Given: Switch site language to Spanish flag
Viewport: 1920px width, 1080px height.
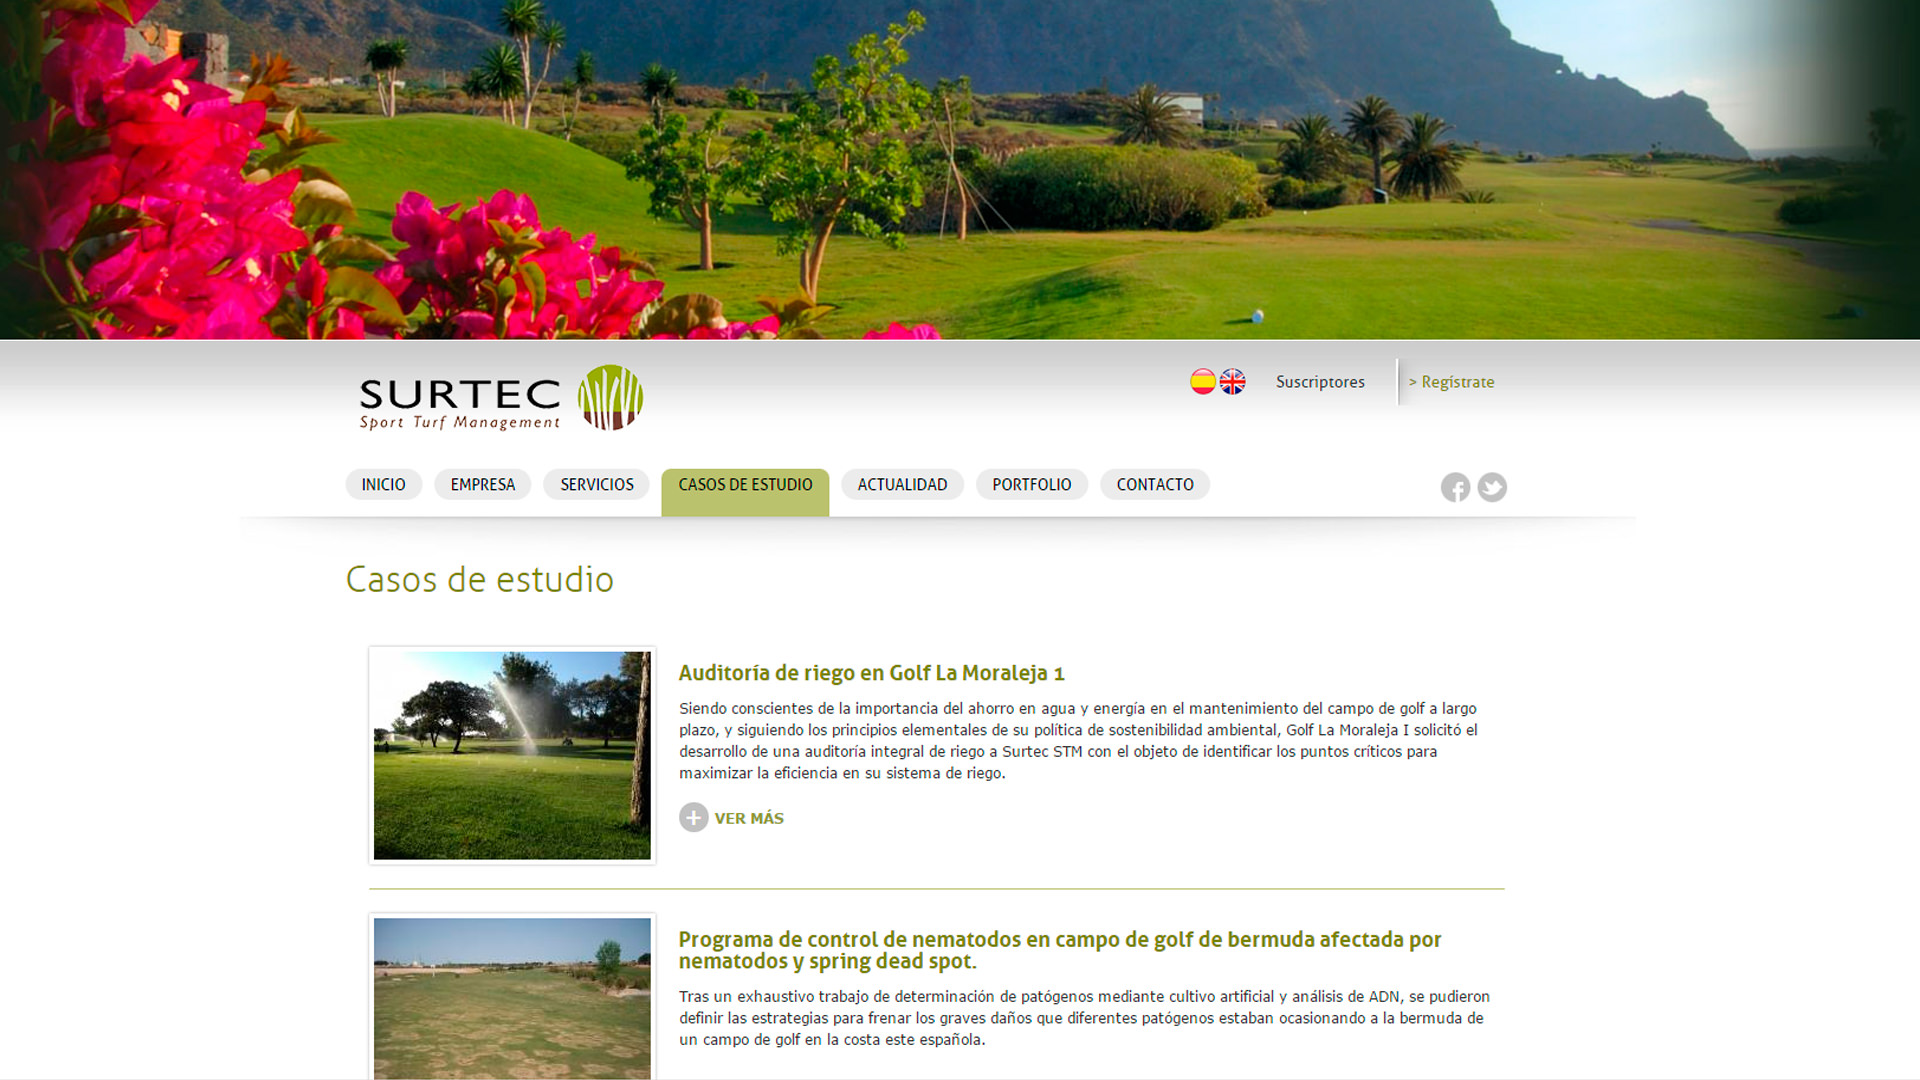Looking at the screenshot, I should coord(1203,382).
